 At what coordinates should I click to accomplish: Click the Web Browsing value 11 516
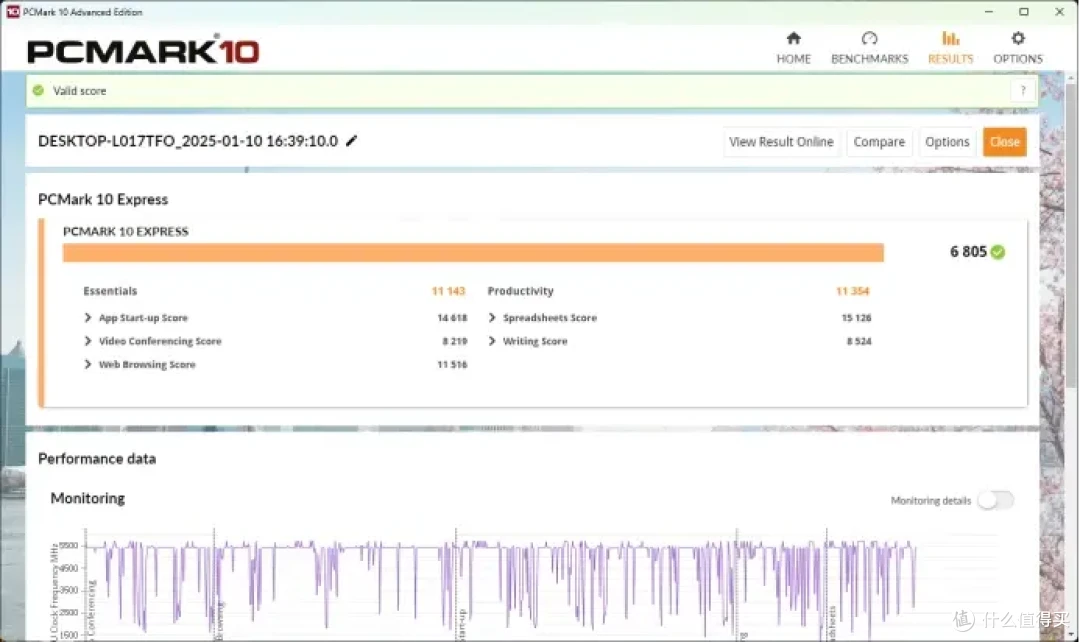(452, 364)
